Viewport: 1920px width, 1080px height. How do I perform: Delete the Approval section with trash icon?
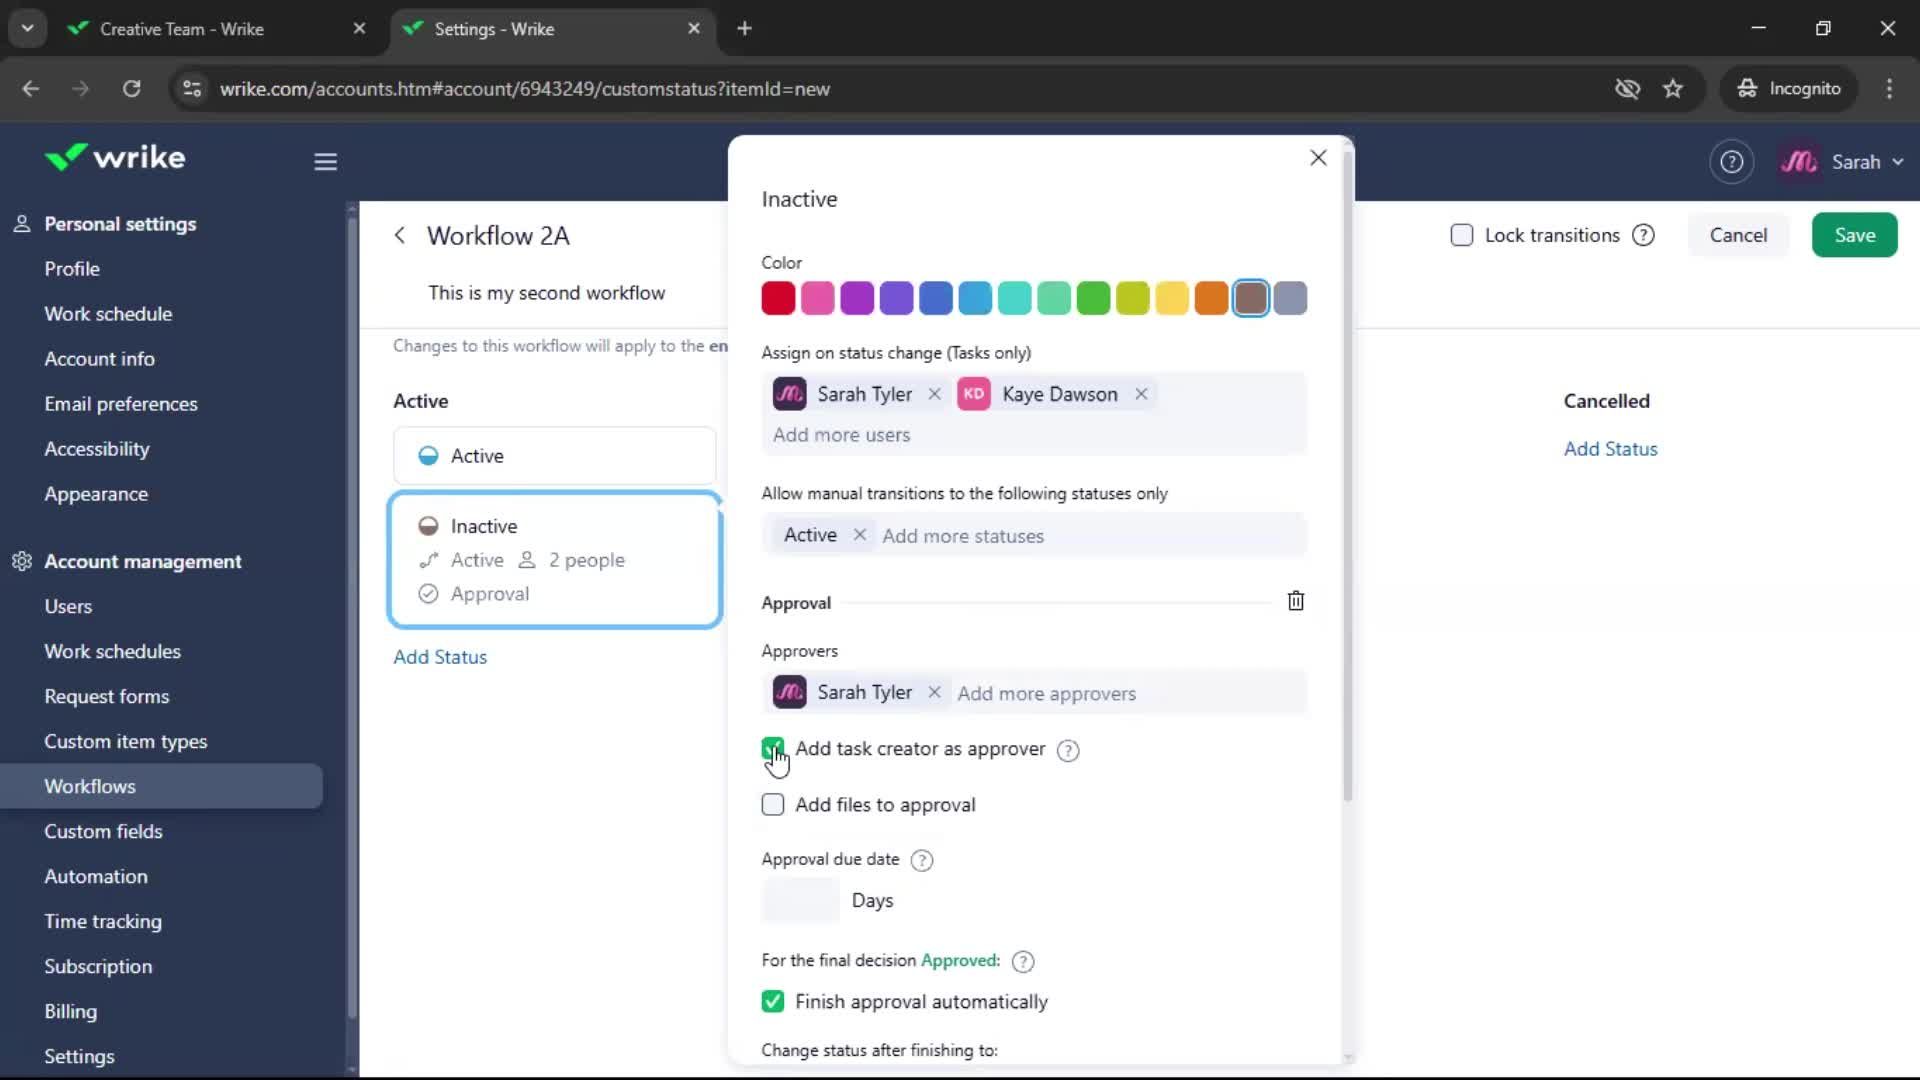point(1295,601)
